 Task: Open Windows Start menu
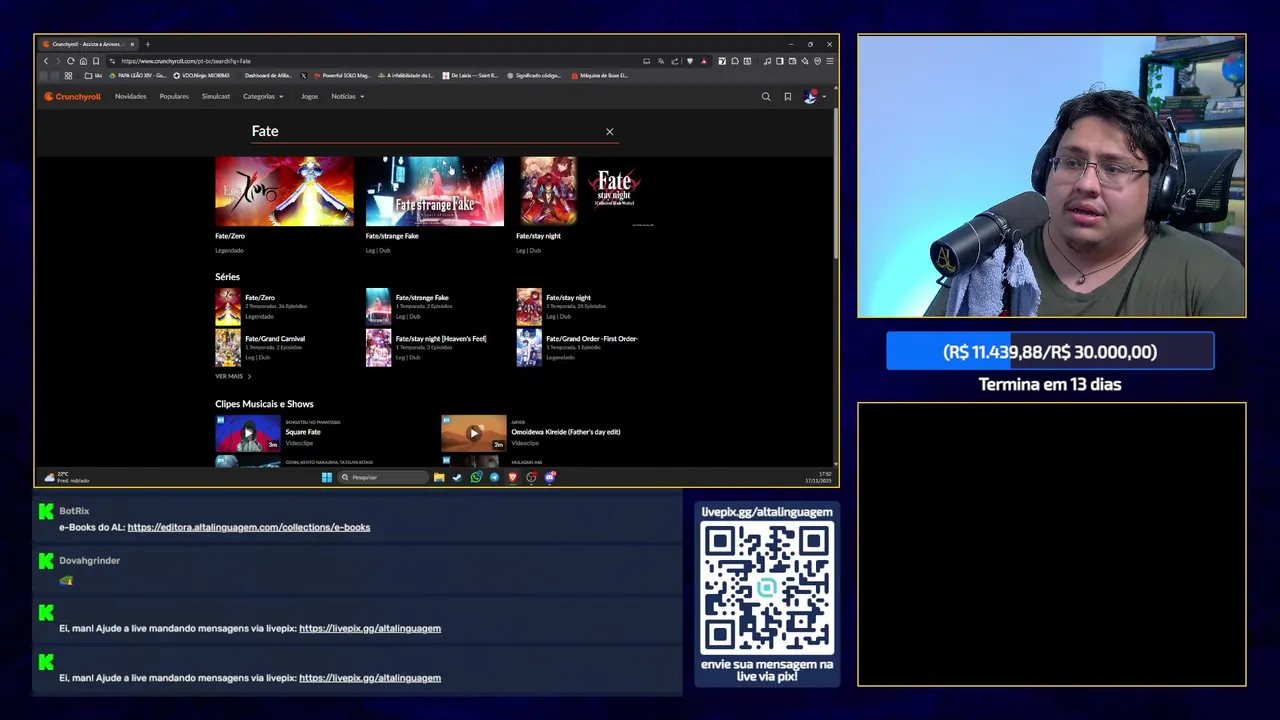pyautogui.click(x=326, y=477)
